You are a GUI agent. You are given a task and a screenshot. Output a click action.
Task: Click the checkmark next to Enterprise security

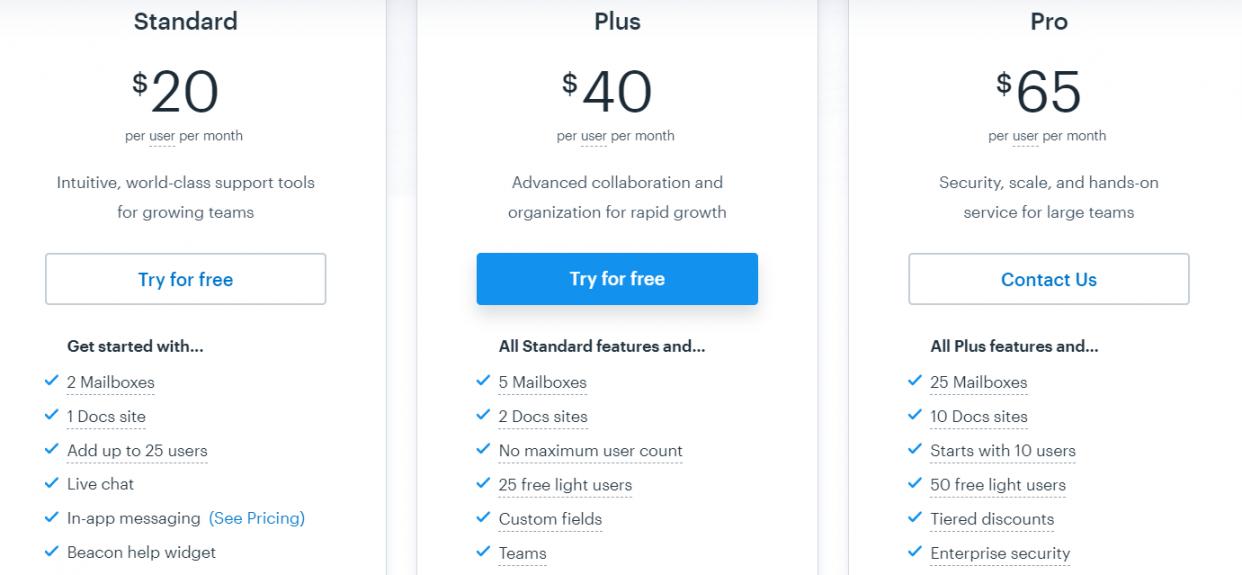tap(915, 552)
